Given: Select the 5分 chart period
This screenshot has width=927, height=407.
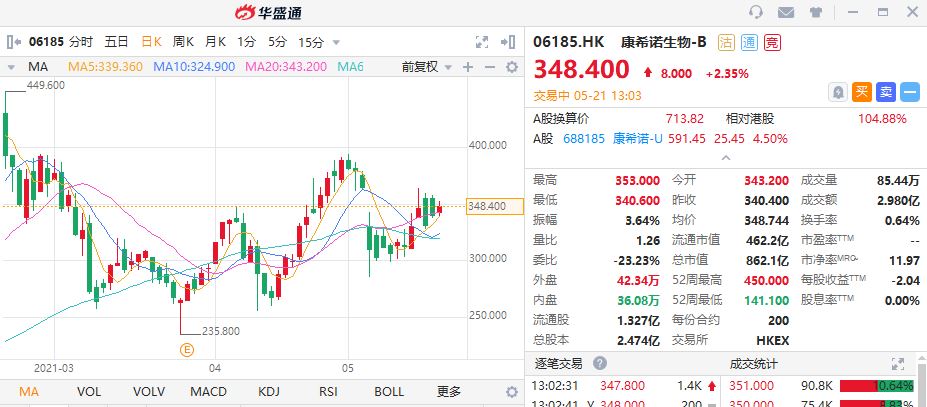Looking at the screenshot, I should click(x=277, y=42).
